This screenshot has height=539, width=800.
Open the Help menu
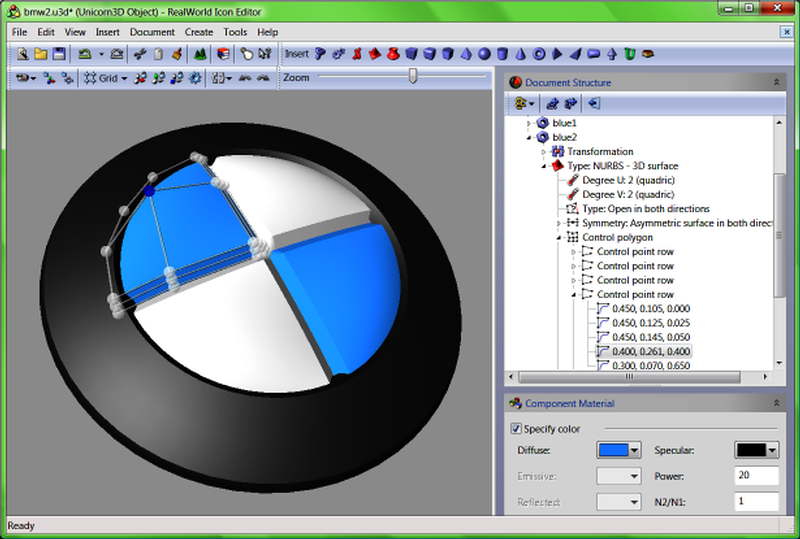coord(267,32)
